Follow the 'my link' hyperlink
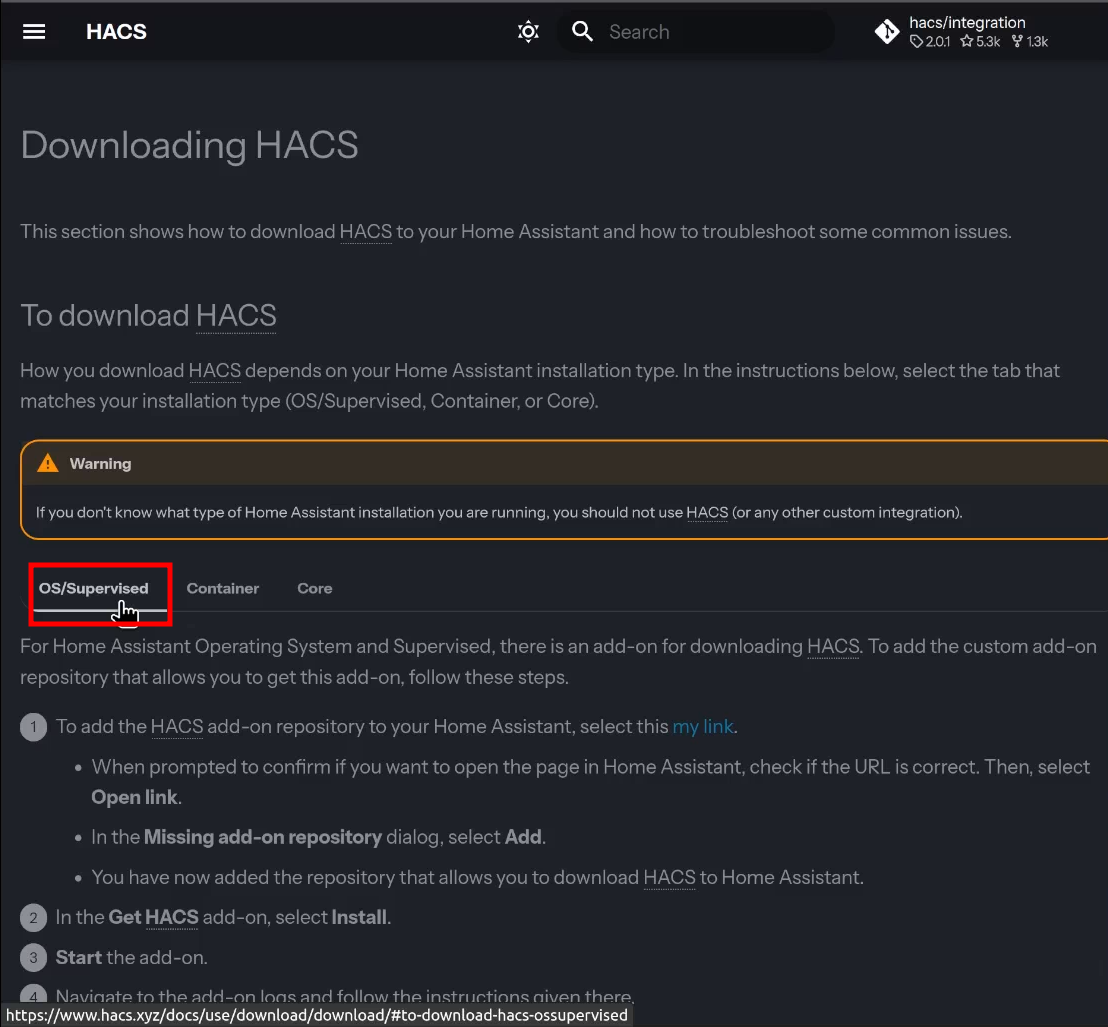The image size is (1108, 1027). [703, 727]
